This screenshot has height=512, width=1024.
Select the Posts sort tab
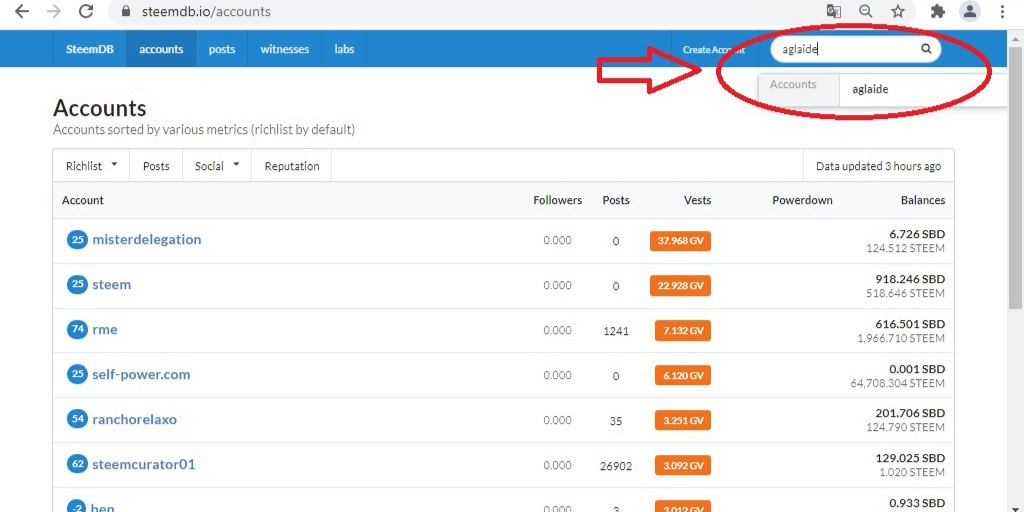pos(156,166)
